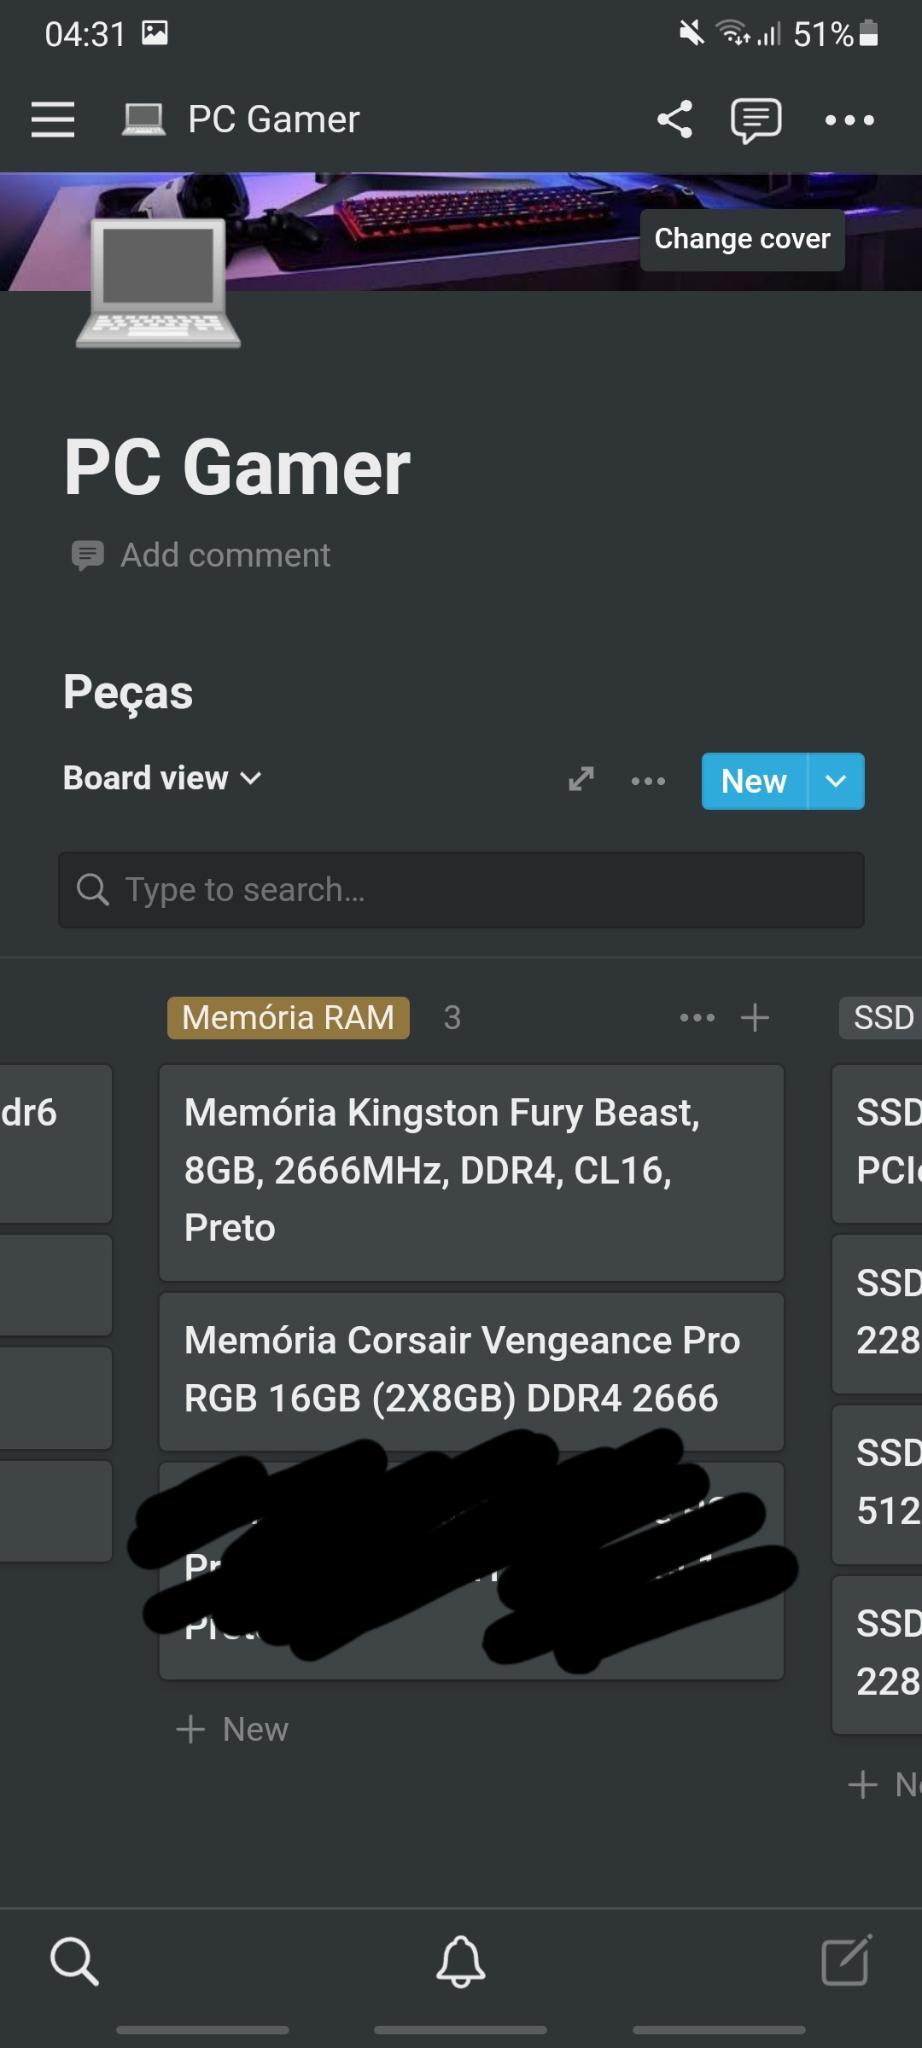Screen dimensions: 922x2048
Task: Click the Change cover button
Action: [x=742, y=239]
